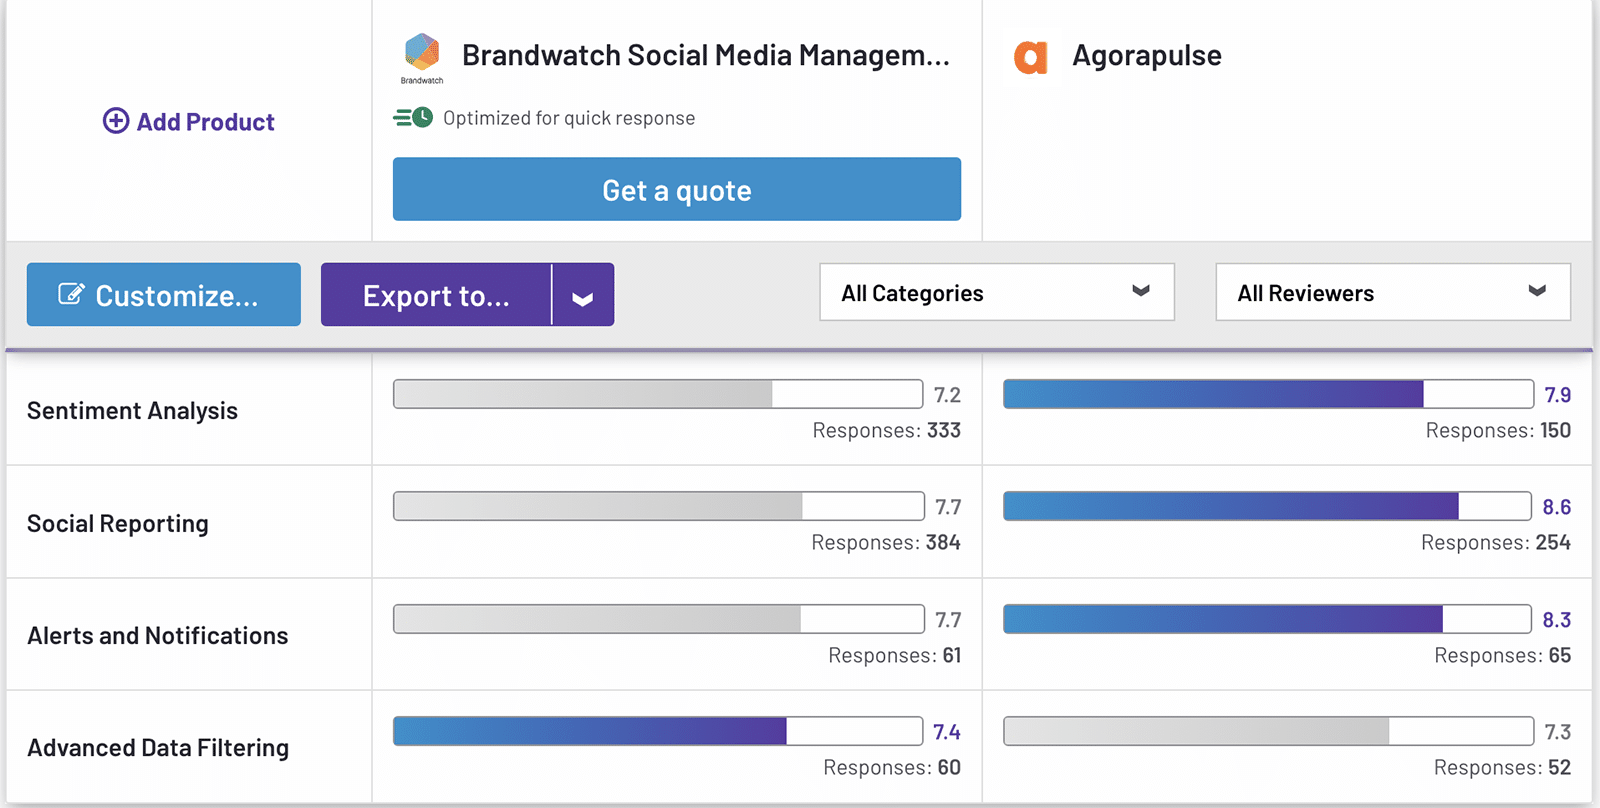Open the Agorapulse product title link
The image size is (1600, 808).
tap(1146, 55)
